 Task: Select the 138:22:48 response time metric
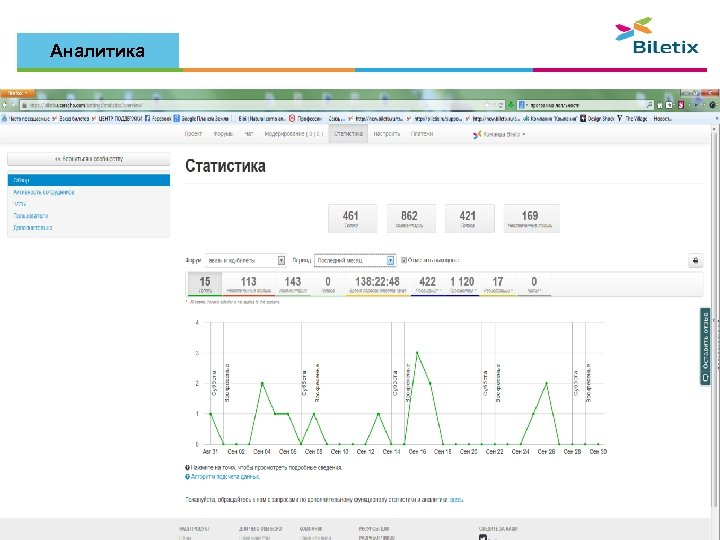[x=377, y=284]
